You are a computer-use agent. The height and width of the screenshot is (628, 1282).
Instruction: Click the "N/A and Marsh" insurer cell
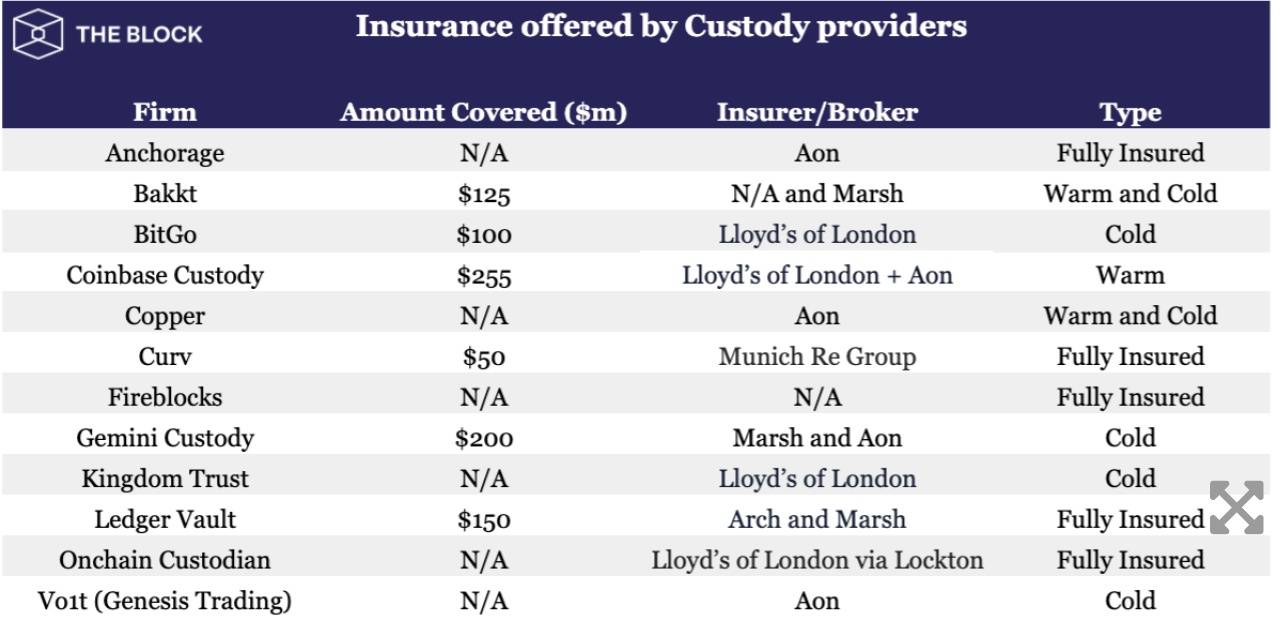click(x=817, y=194)
